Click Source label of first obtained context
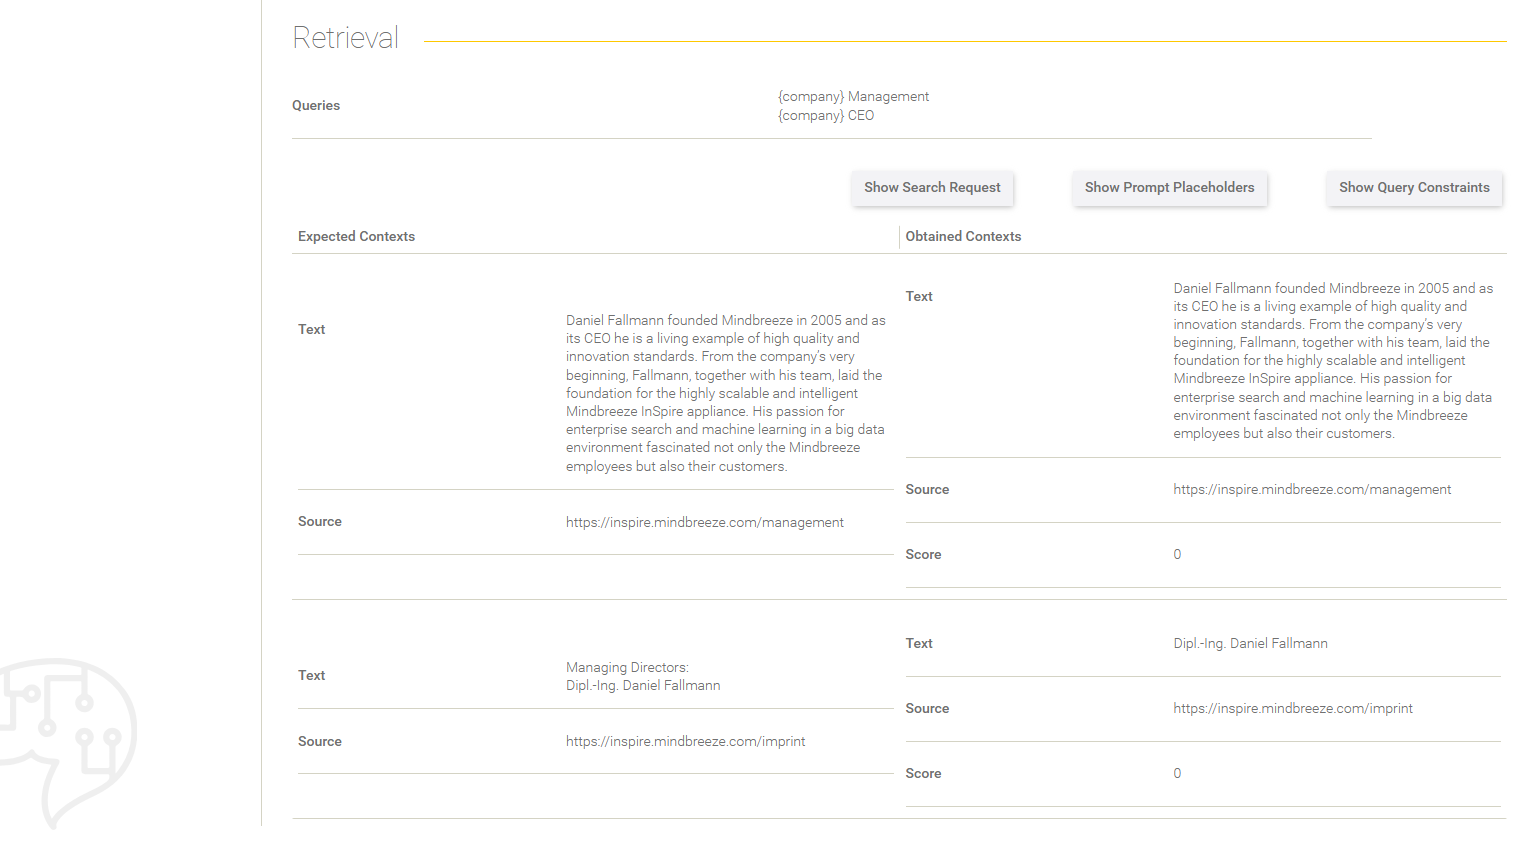This screenshot has width=1525, height=843. [927, 490]
